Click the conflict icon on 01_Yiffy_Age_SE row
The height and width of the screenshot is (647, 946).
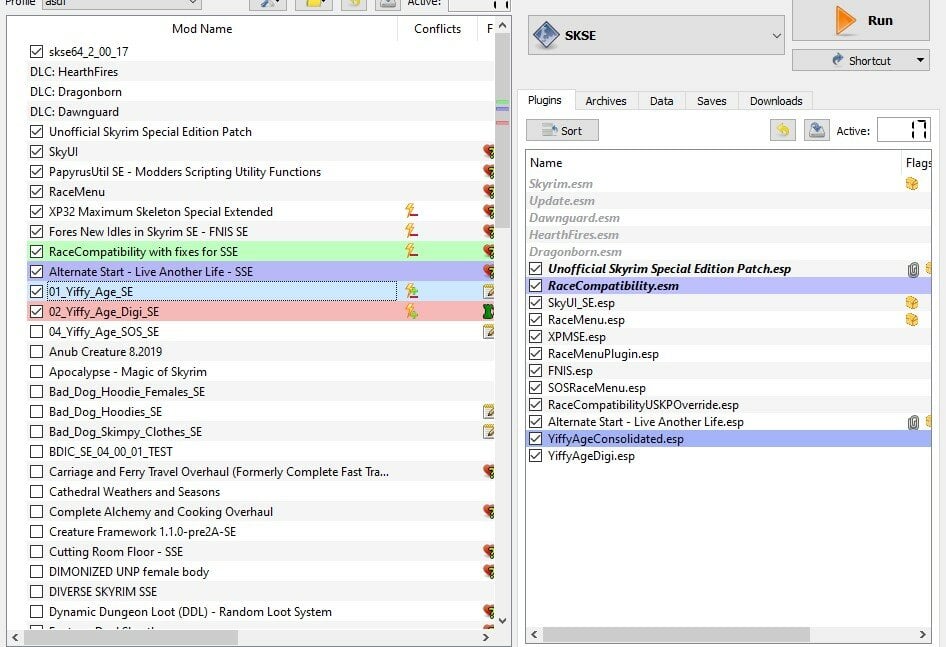pos(411,291)
